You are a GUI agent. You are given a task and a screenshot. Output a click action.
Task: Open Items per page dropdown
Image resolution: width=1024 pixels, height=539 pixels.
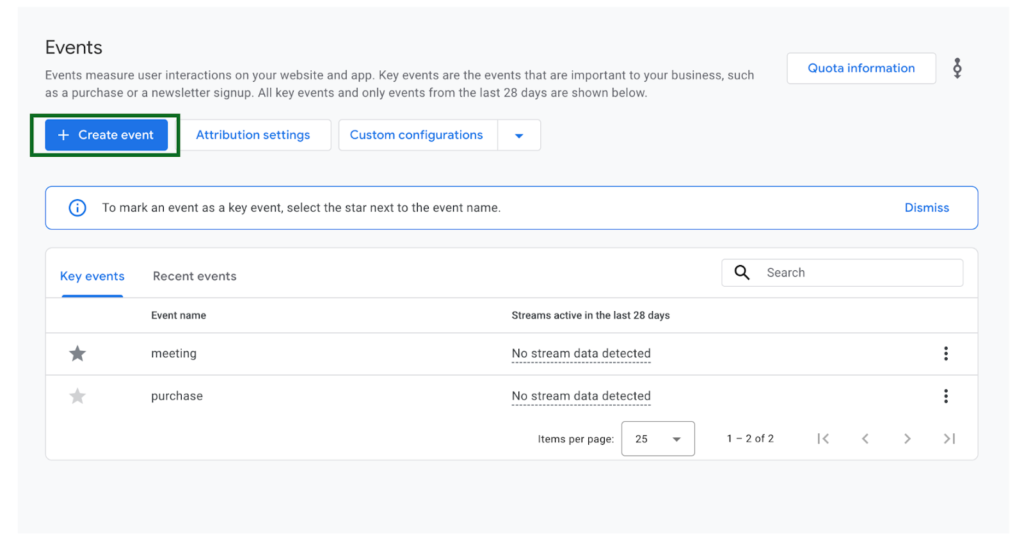pyautogui.click(x=657, y=438)
